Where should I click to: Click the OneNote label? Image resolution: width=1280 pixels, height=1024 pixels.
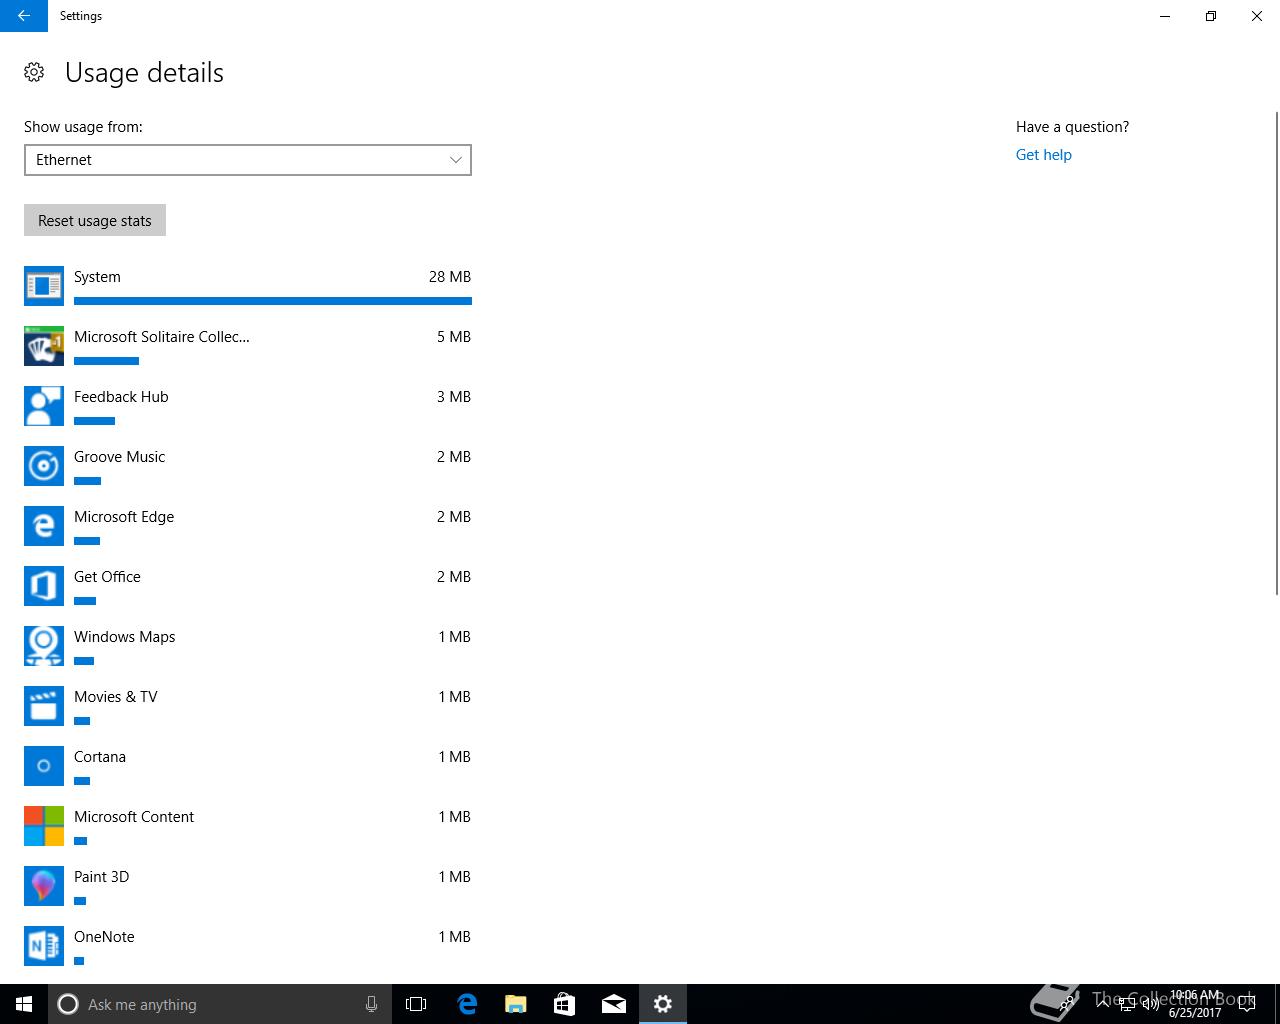[x=104, y=937]
